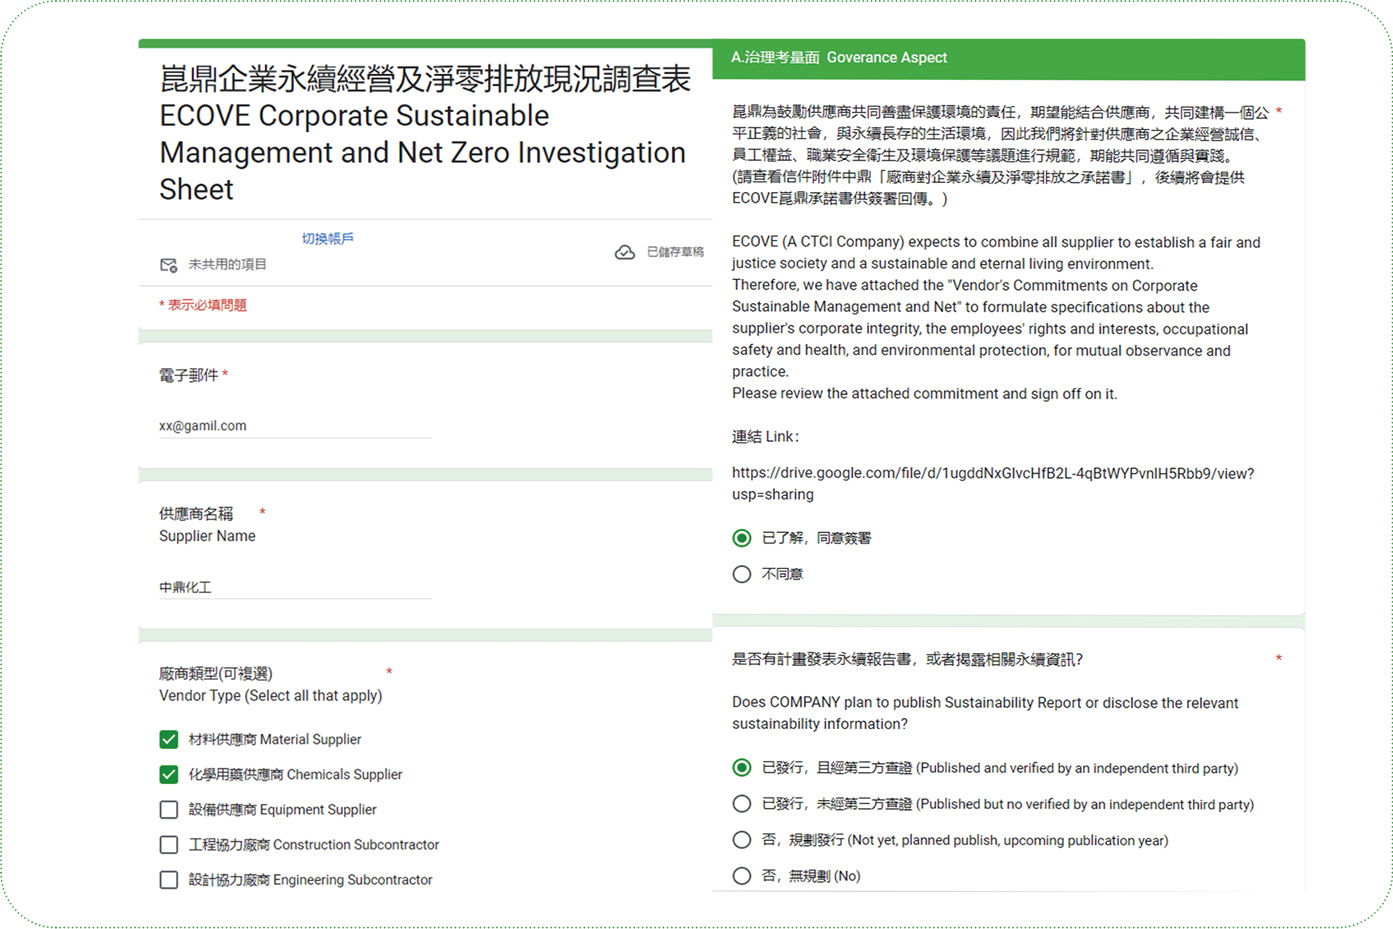Viewport: 1393px width, 929px height.
Task: Select the 已了解，同意簽署 radio option
Action: [x=742, y=538]
